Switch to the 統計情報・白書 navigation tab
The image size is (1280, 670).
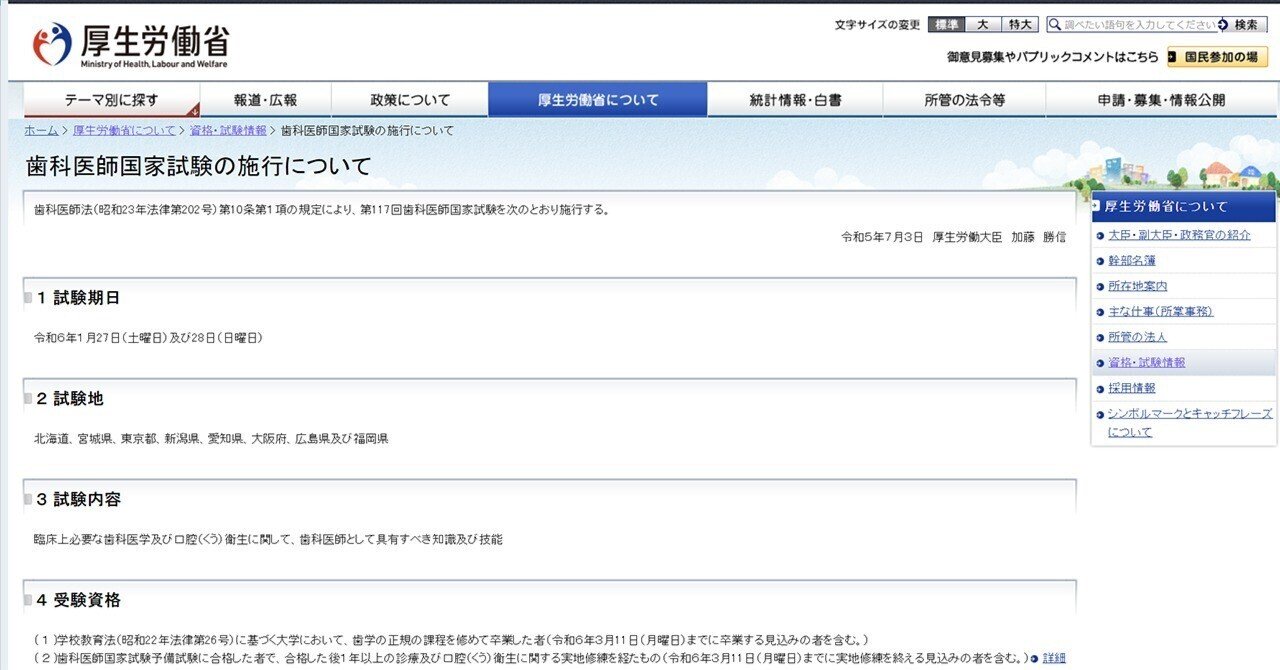795,99
